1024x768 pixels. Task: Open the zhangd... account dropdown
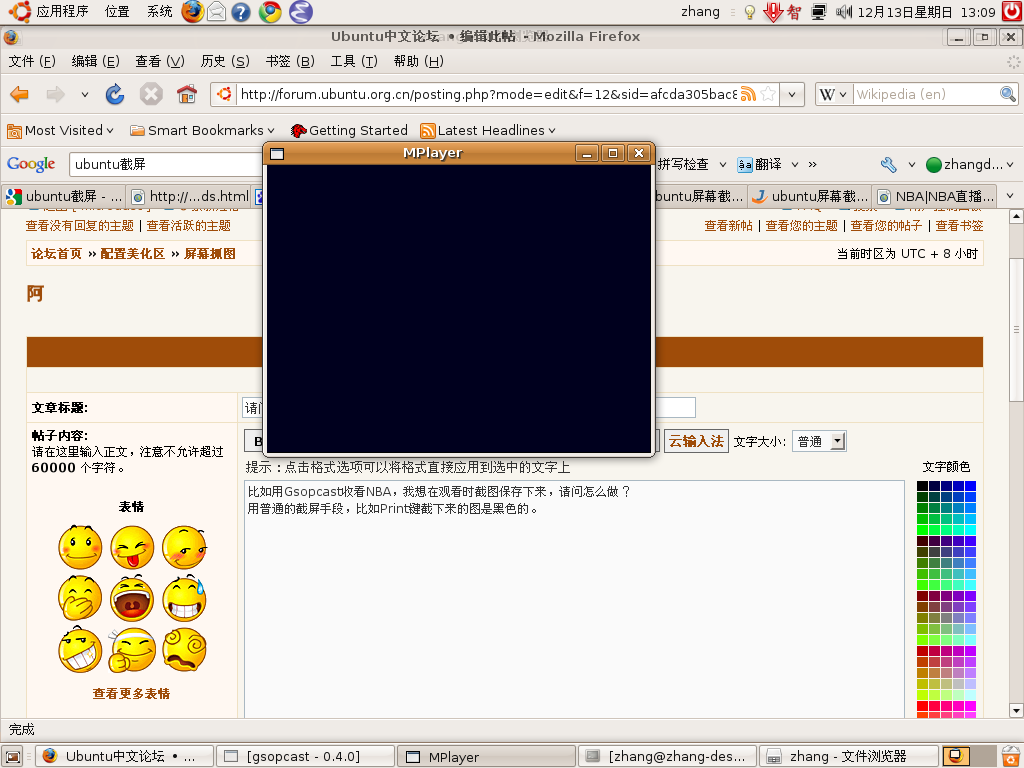pos(970,165)
